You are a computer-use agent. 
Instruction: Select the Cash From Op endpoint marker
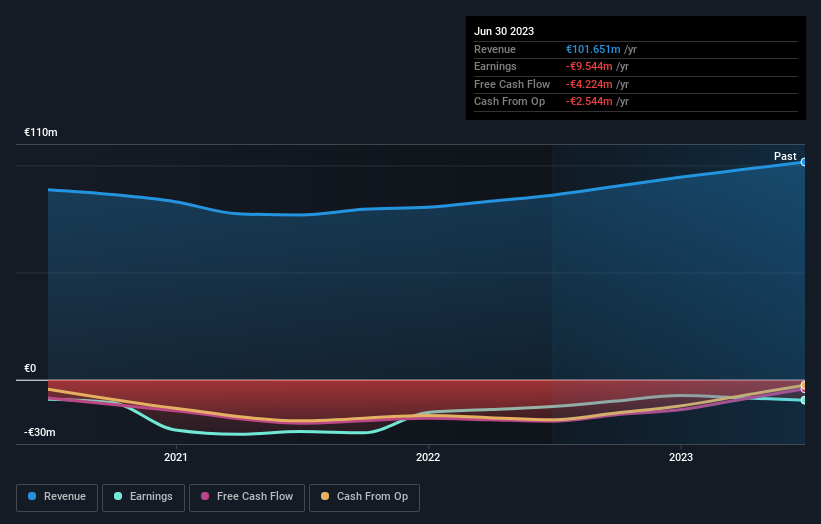tap(804, 385)
